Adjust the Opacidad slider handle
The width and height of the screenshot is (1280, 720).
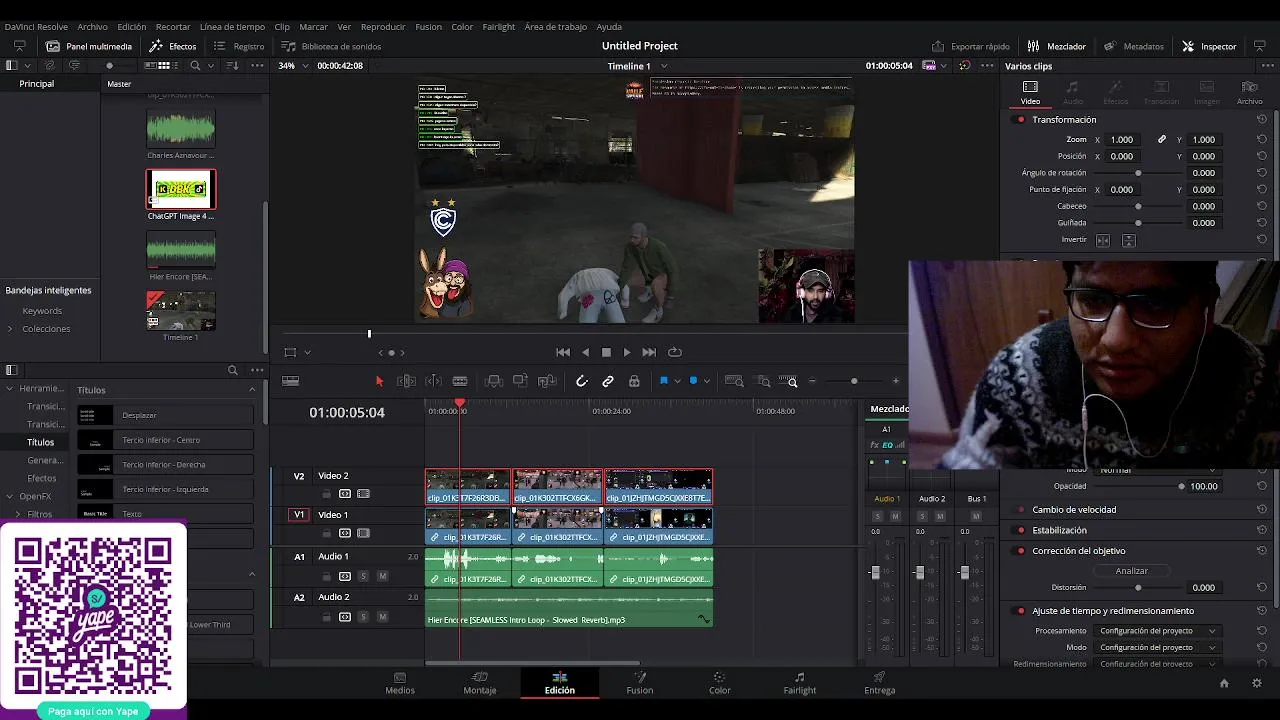click(x=1181, y=487)
